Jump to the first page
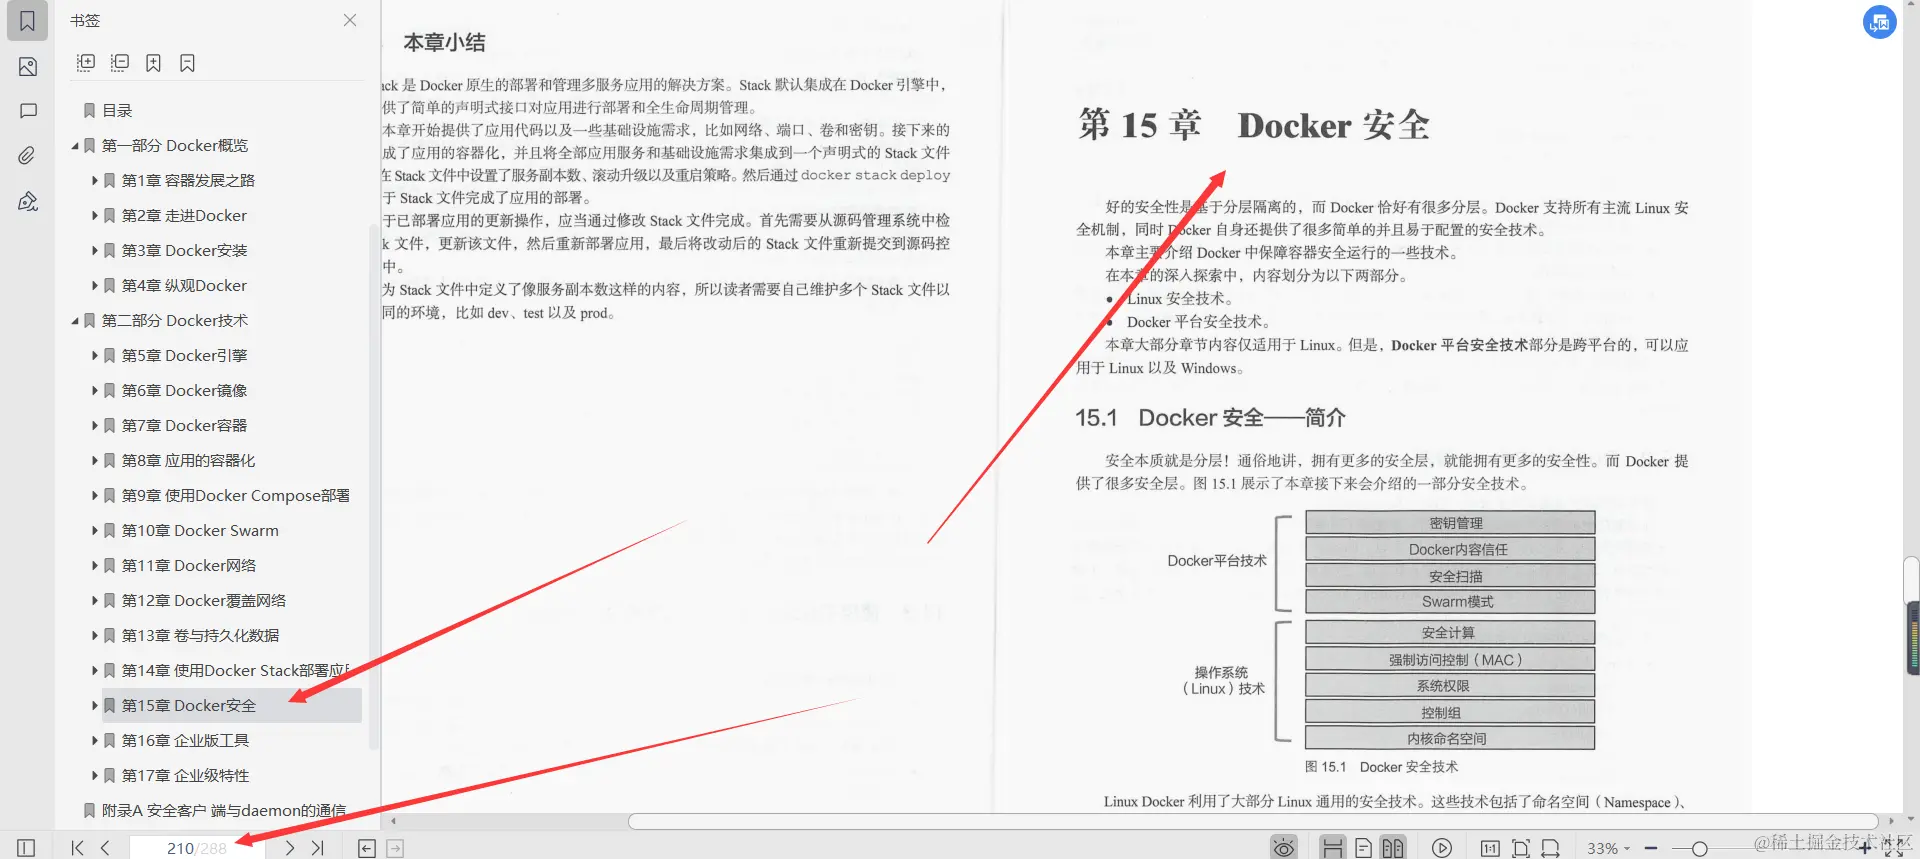The width and height of the screenshot is (1920, 859). coord(77,848)
